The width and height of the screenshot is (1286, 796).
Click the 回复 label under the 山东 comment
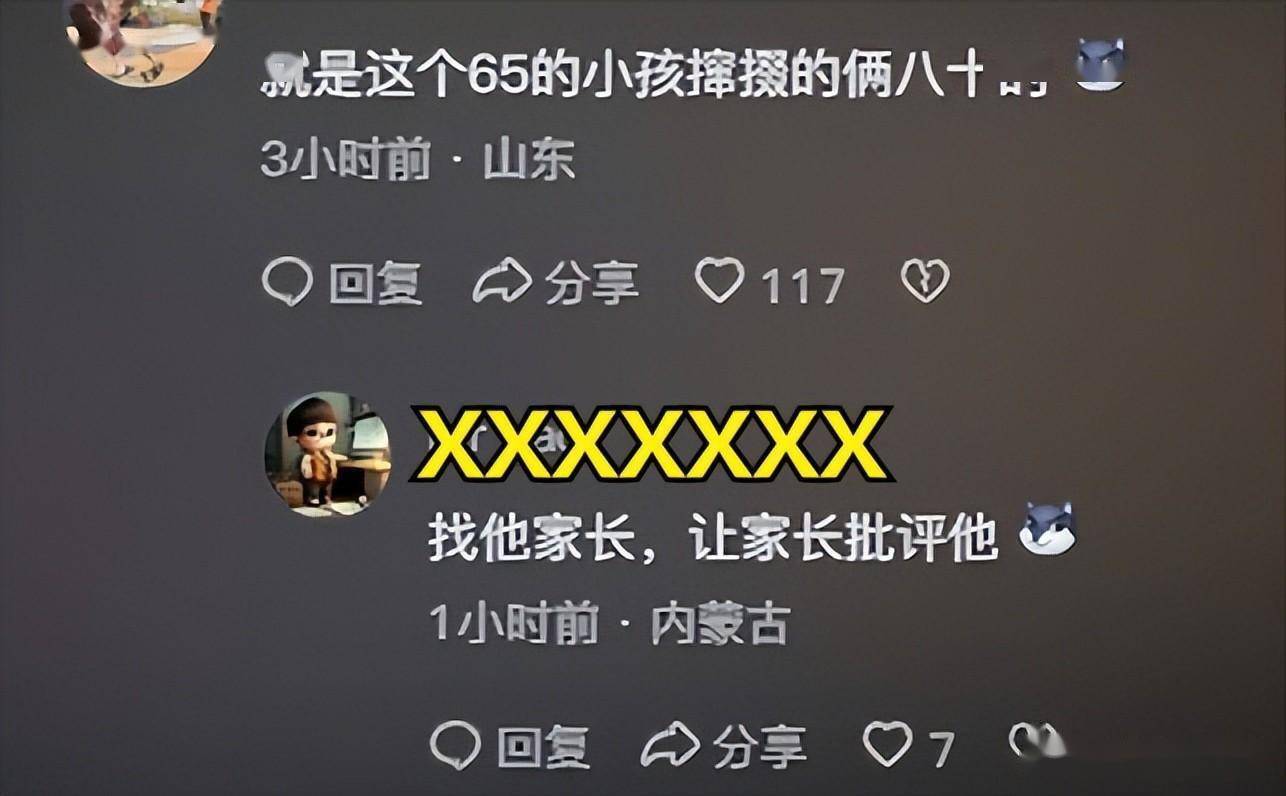(x=375, y=283)
